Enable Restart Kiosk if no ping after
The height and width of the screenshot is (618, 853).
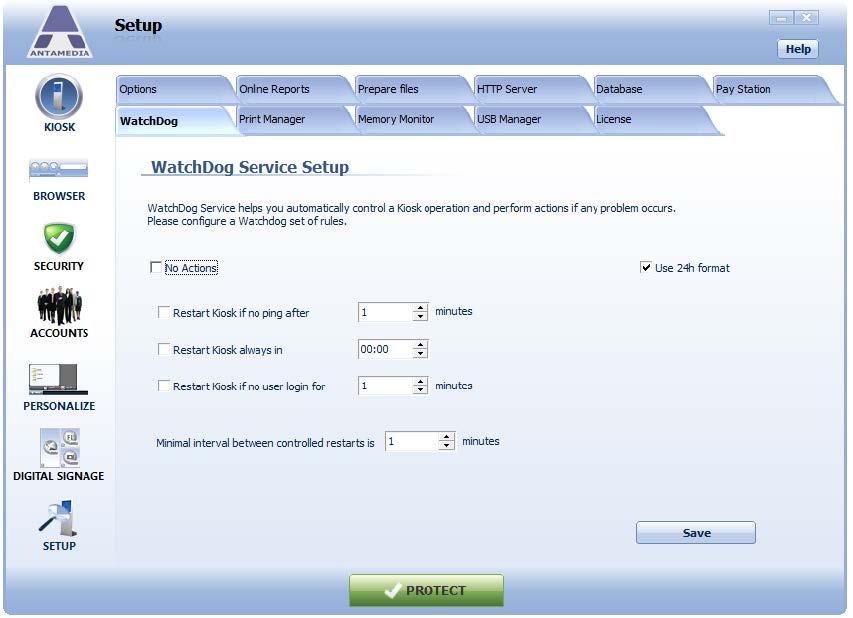(163, 312)
